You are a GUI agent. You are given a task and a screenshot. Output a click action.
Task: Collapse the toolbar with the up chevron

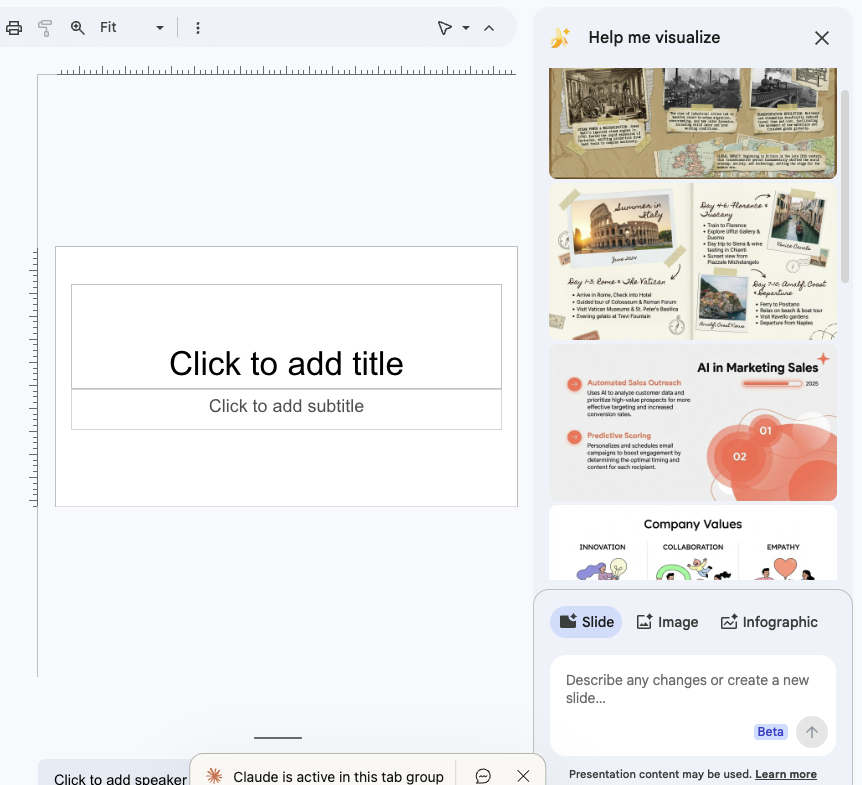tap(489, 28)
